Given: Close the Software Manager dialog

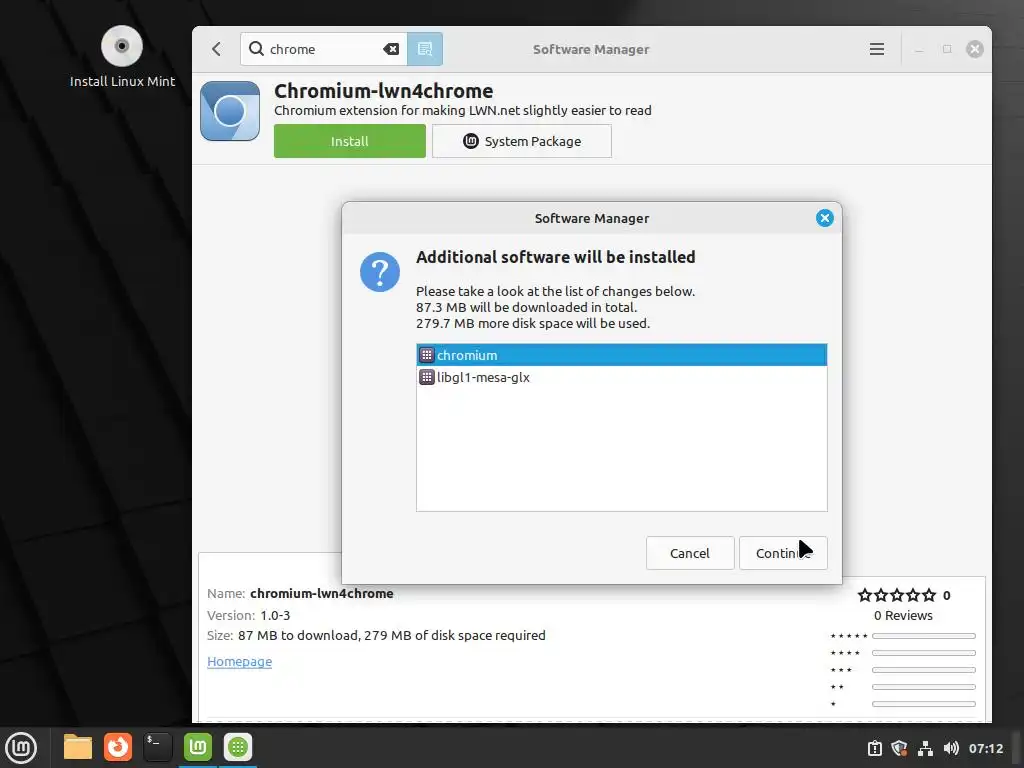Looking at the screenshot, I should click(824, 218).
